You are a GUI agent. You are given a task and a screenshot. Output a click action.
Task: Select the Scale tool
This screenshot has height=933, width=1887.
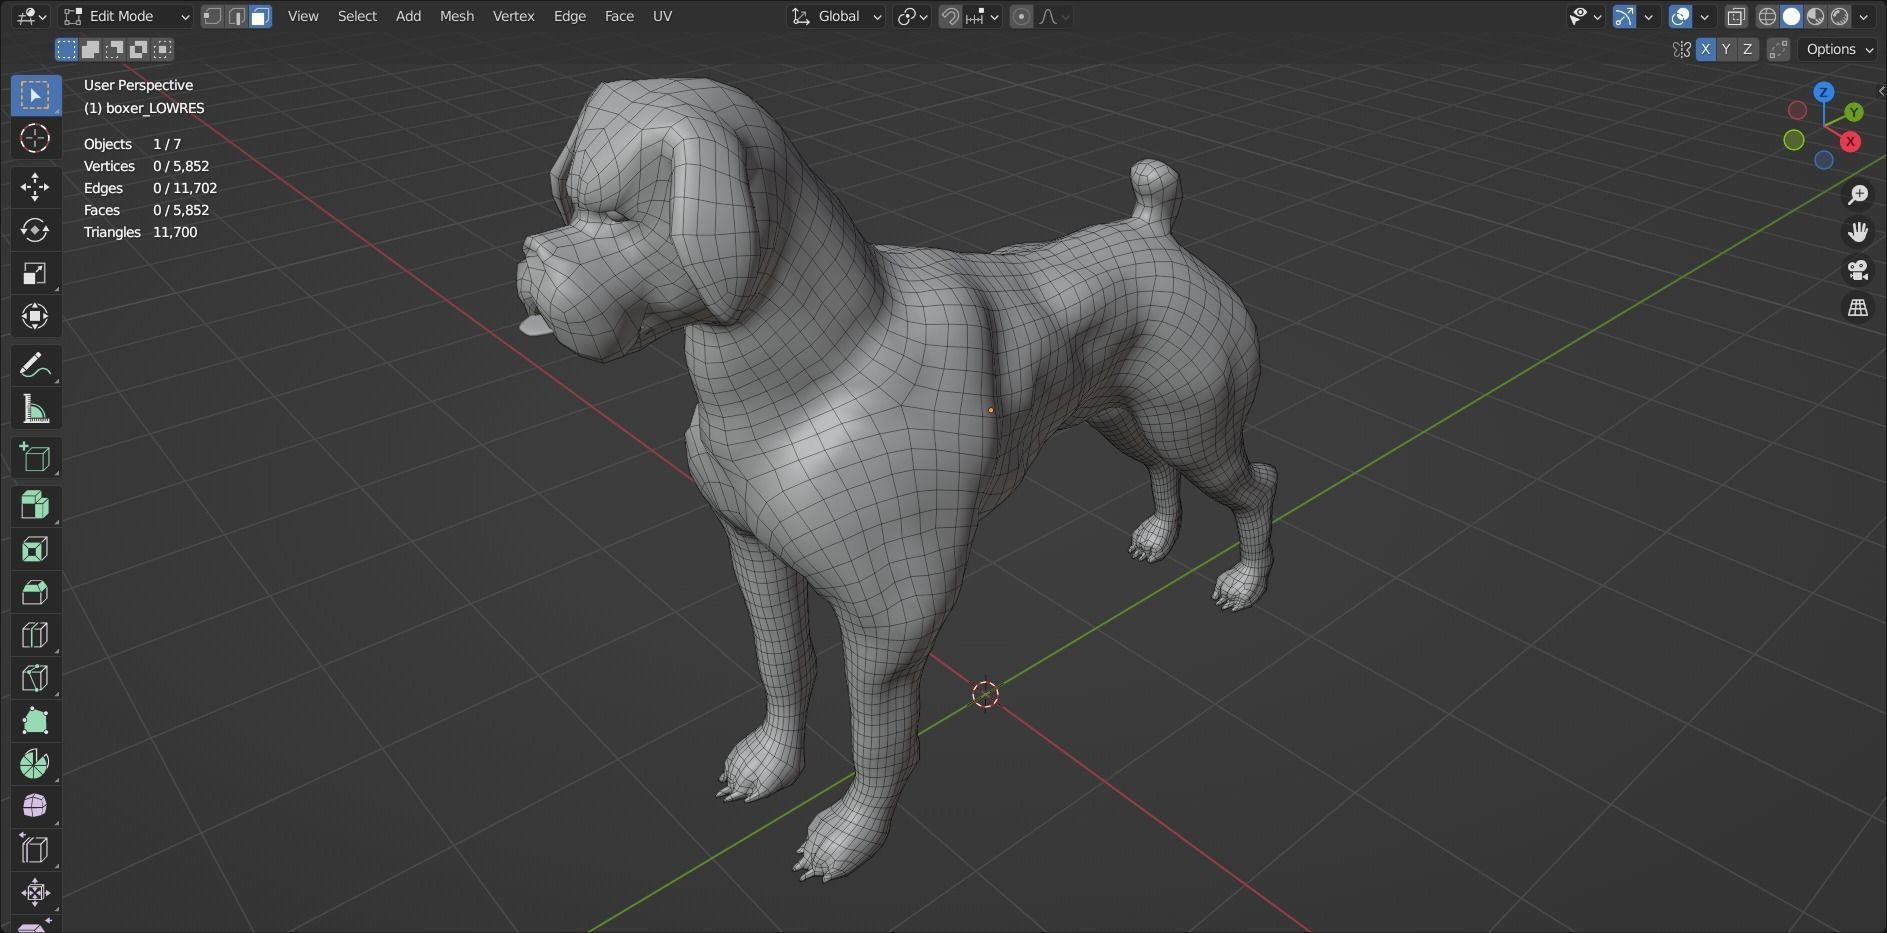coord(35,273)
